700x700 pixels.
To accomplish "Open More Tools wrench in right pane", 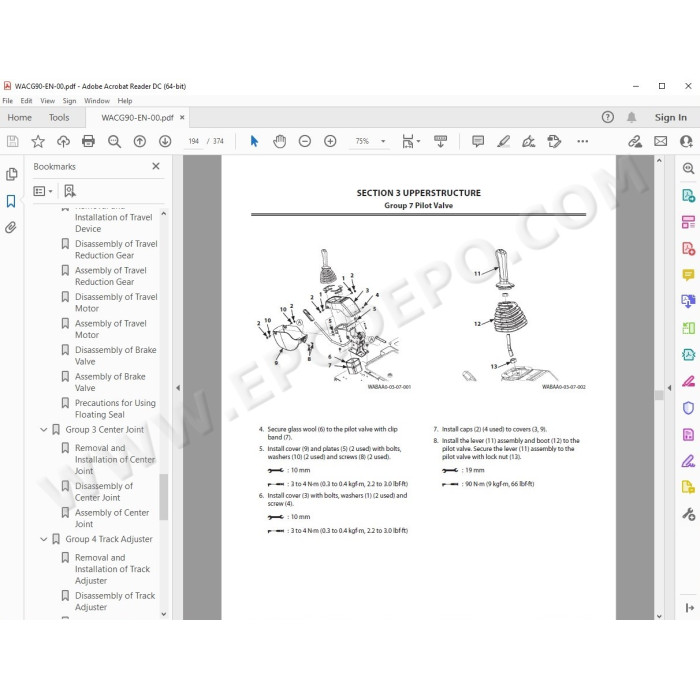I will pyautogui.click(x=688, y=514).
